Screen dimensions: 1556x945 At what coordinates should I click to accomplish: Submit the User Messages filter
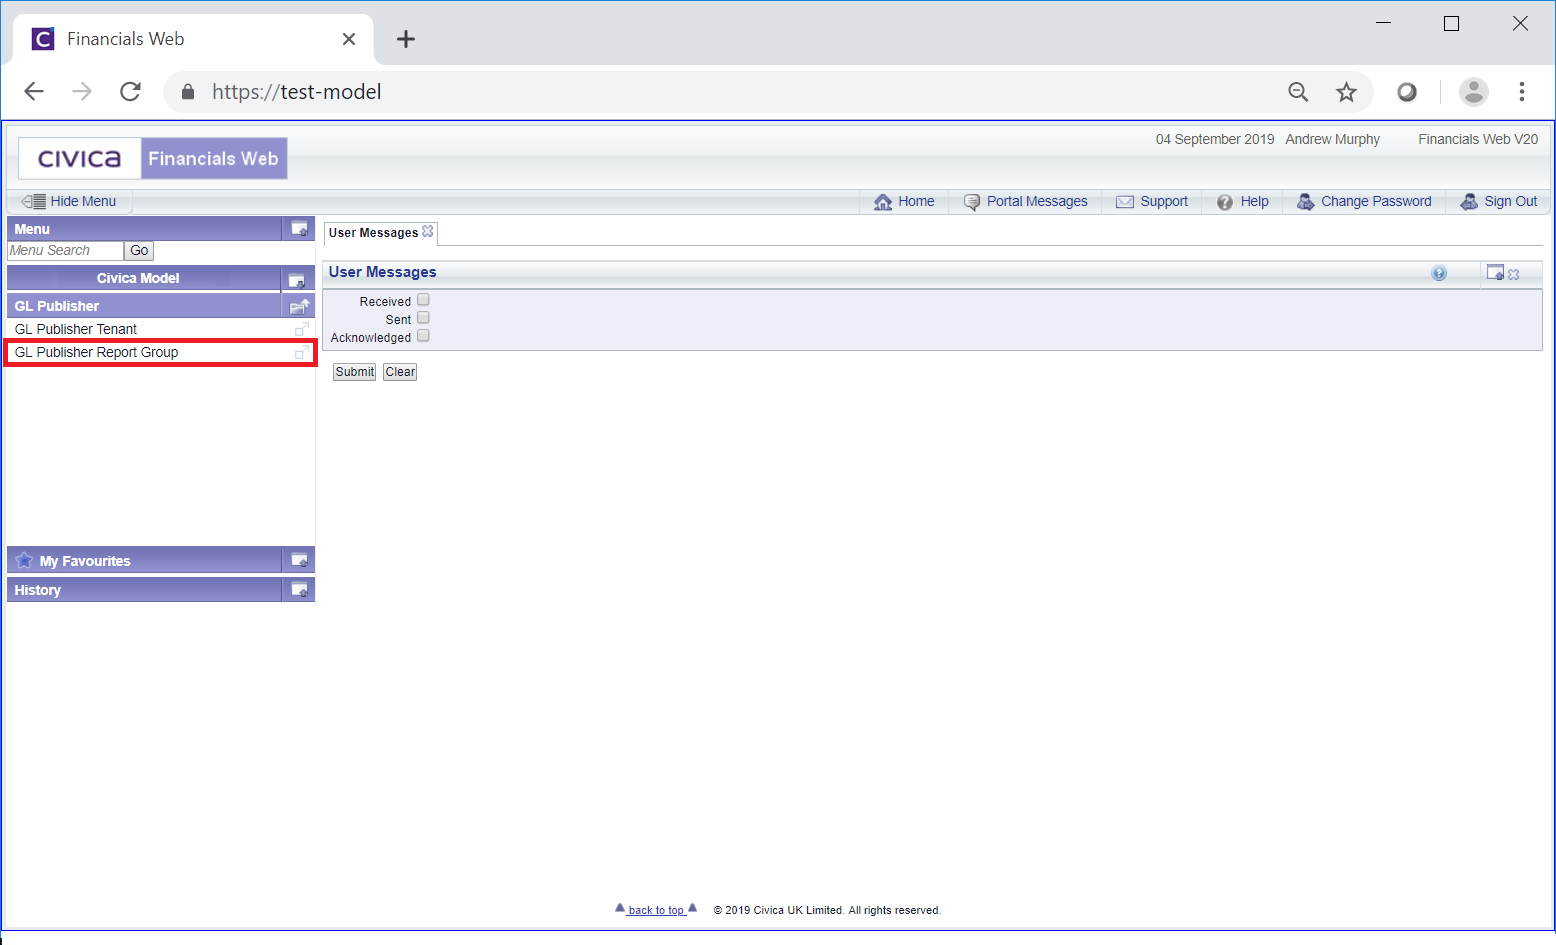[354, 372]
